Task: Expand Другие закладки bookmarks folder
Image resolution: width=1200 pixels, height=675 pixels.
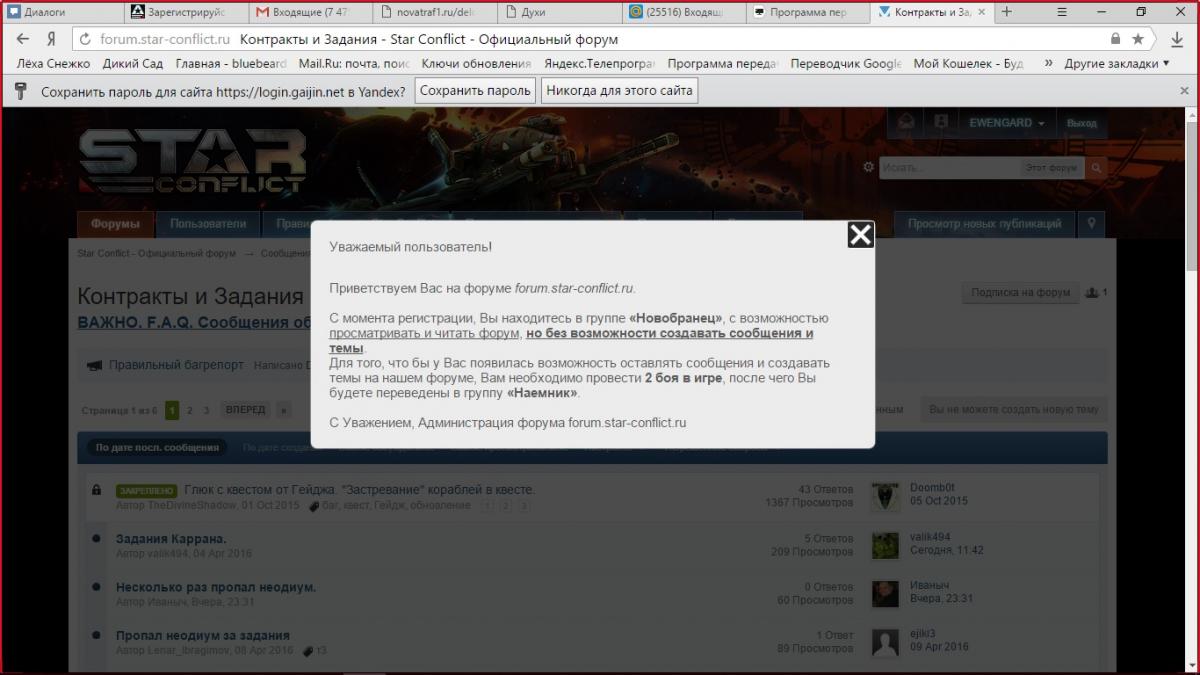Action: click(x=1117, y=63)
